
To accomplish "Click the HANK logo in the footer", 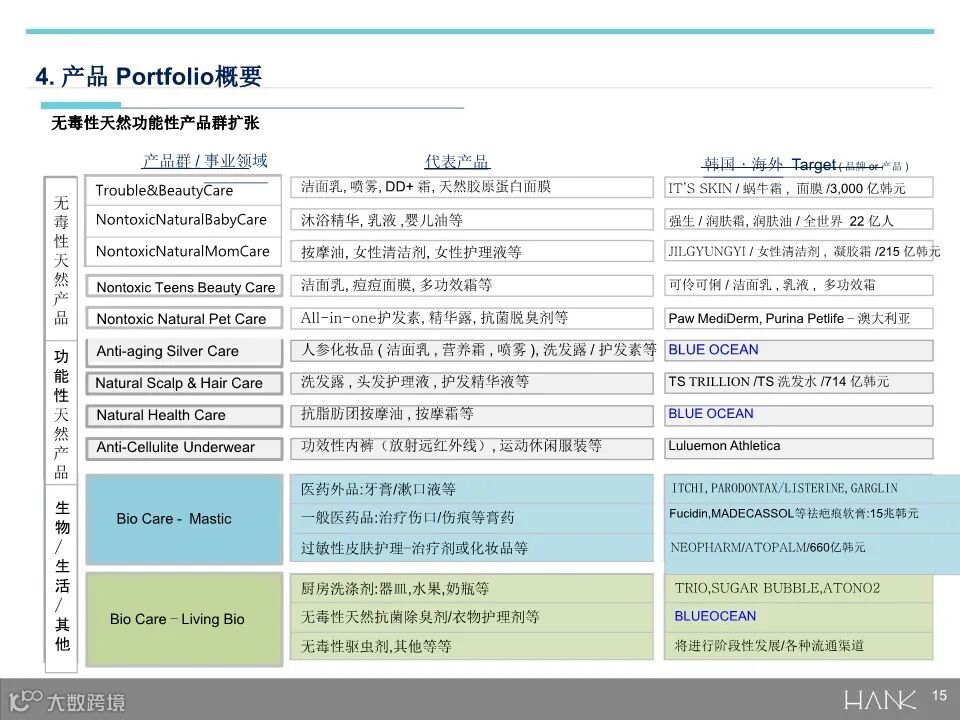I will [x=880, y=699].
